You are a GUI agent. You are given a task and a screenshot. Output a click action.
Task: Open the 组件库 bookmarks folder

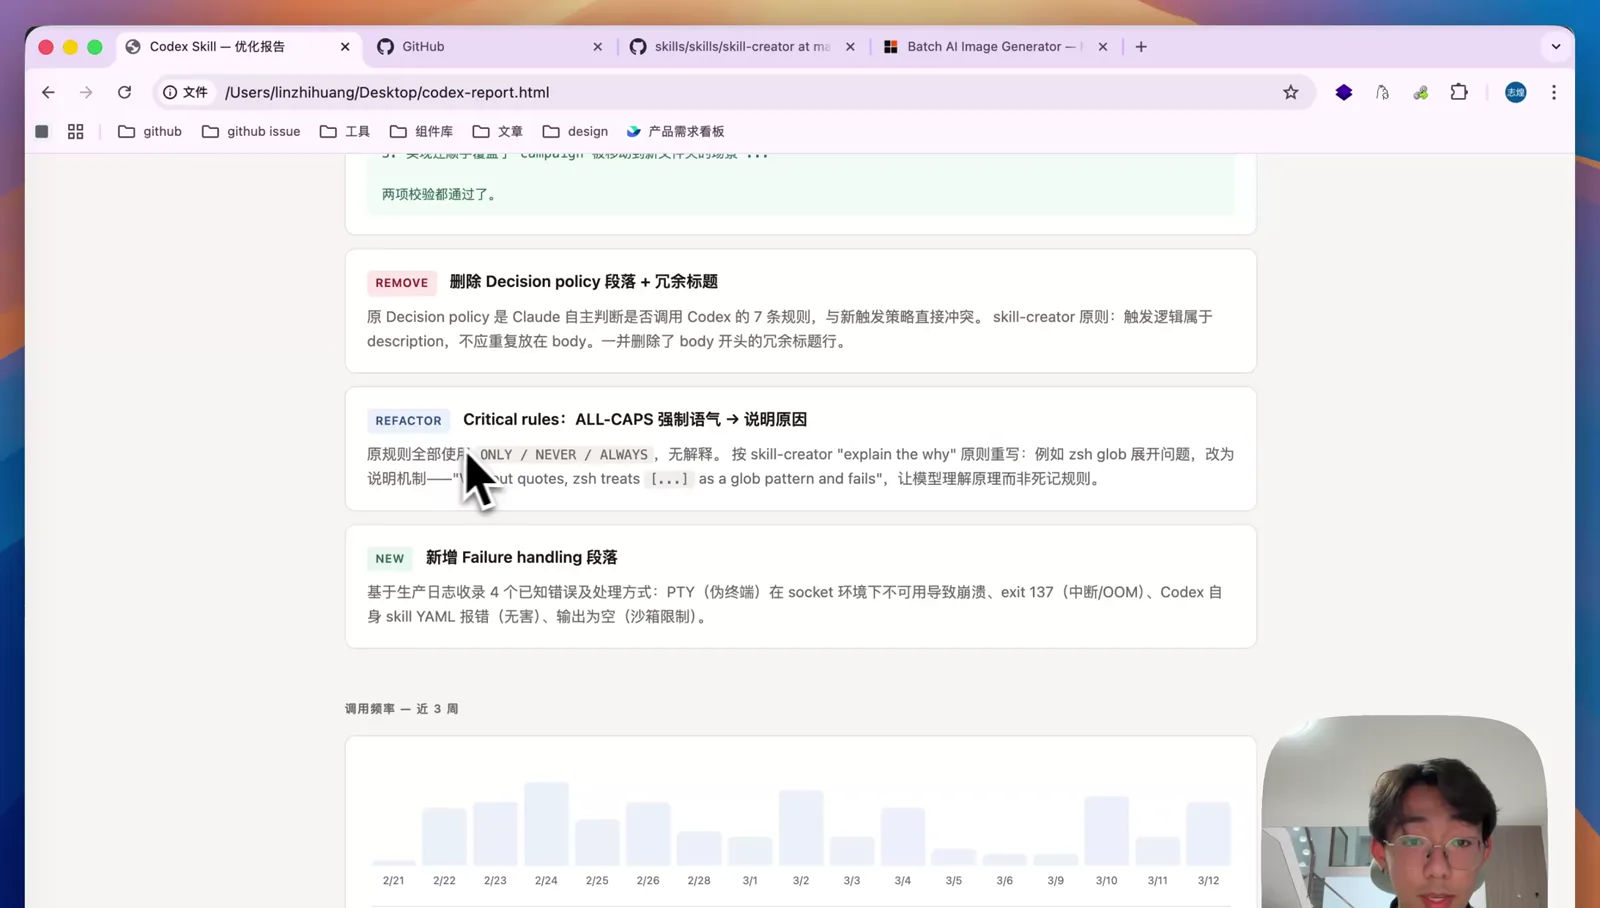[421, 131]
